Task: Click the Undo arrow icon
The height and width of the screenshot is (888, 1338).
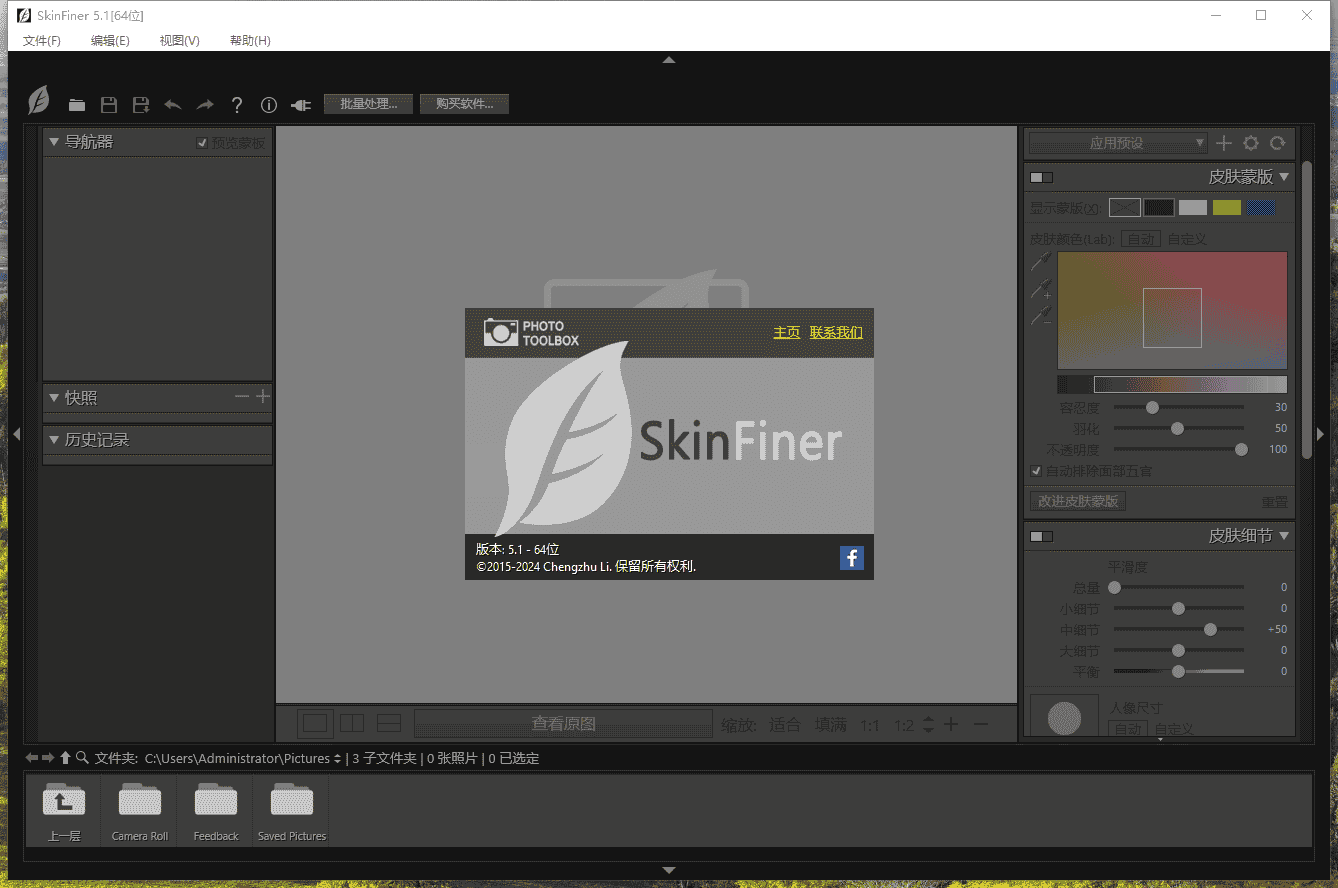Action: click(x=172, y=104)
